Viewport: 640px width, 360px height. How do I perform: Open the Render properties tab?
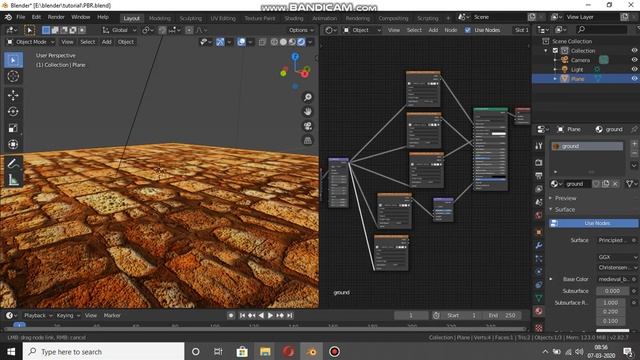click(539, 162)
